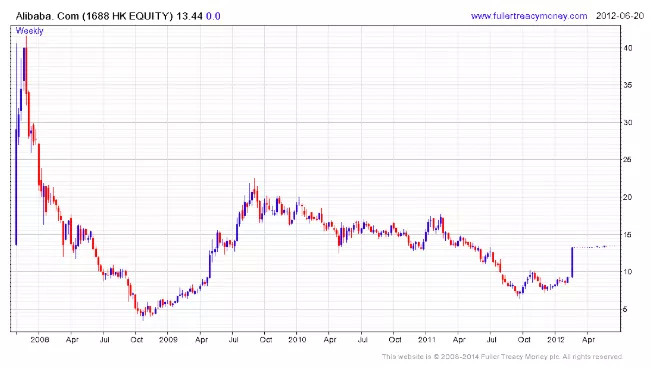
Task: Click the 10 price axis label
Action: point(628,272)
